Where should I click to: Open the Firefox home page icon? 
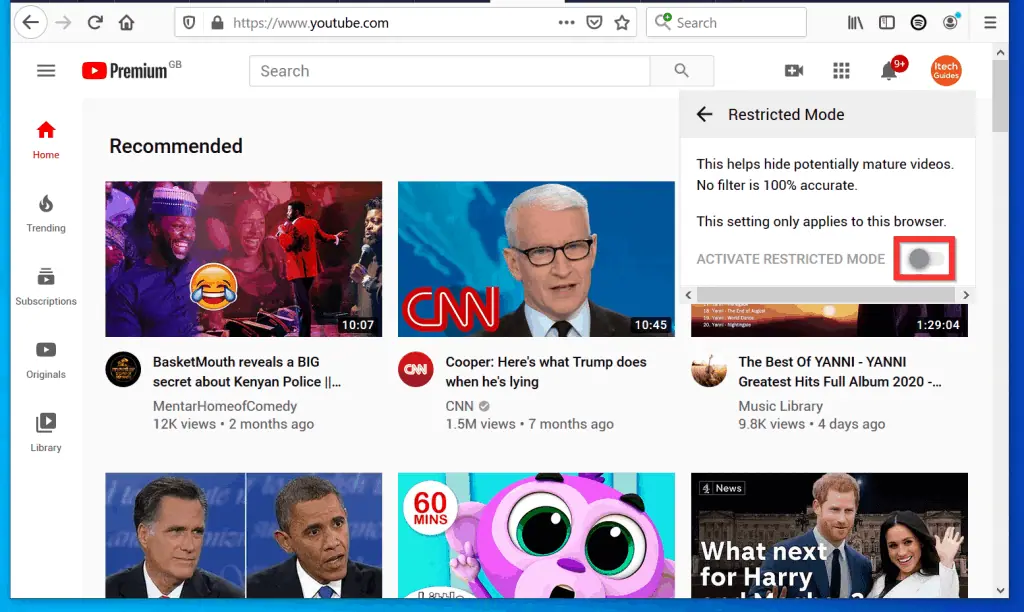[x=126, y=23]
